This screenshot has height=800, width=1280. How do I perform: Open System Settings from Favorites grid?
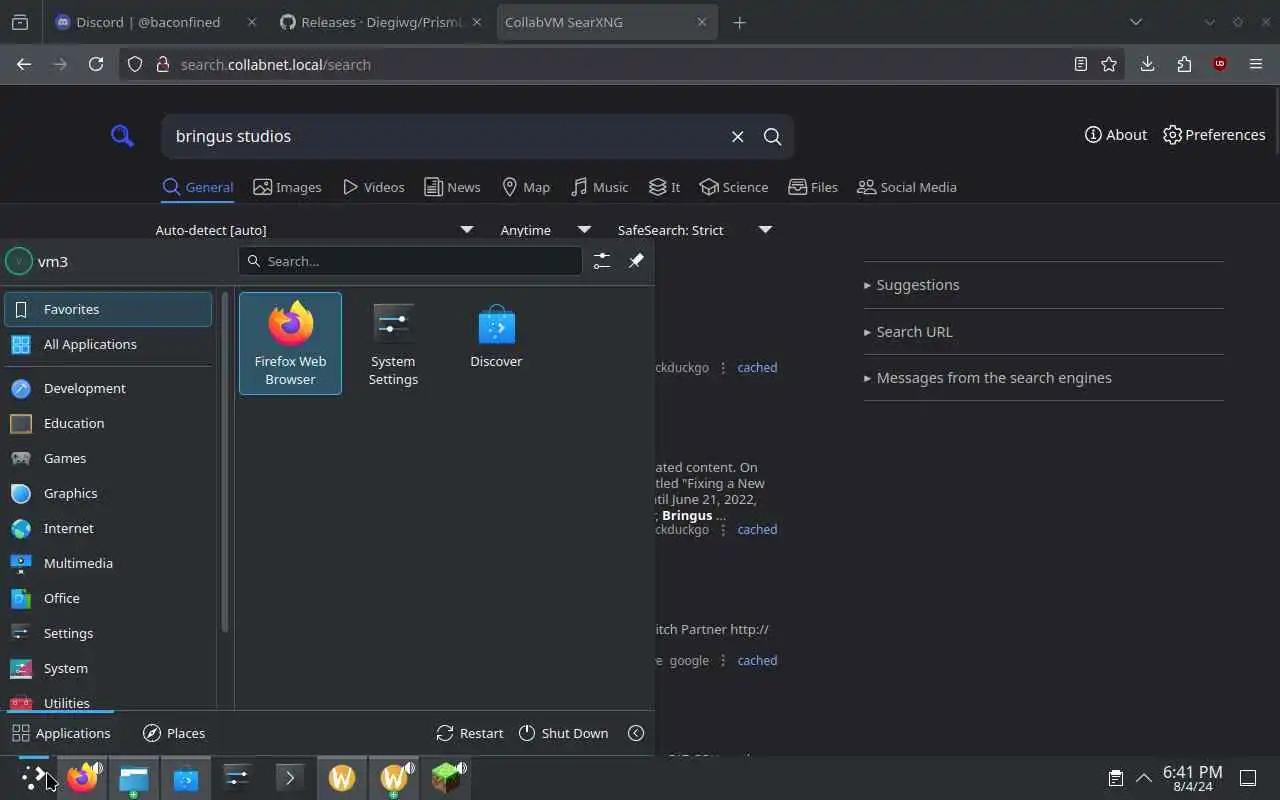393,343
